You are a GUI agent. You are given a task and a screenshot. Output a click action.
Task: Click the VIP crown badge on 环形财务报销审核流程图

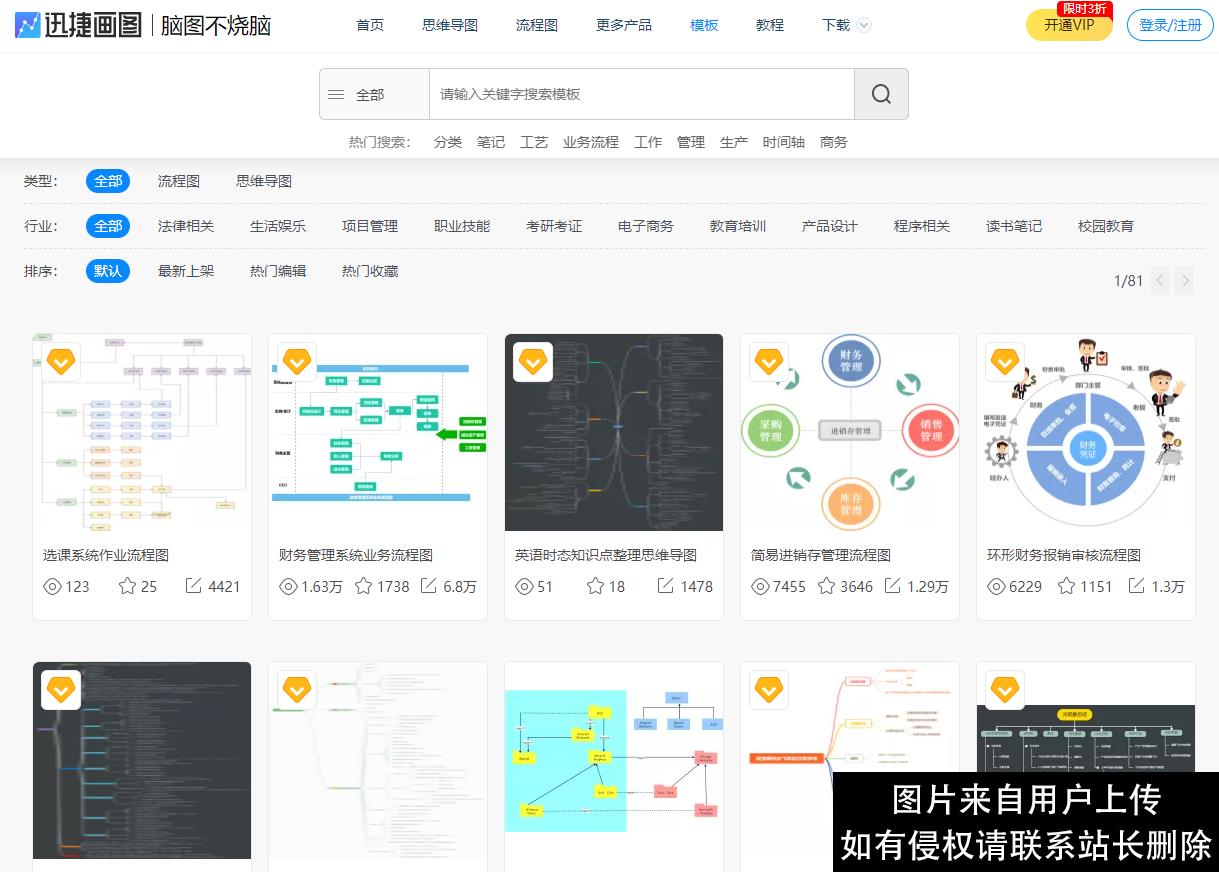pos(1004,362)
